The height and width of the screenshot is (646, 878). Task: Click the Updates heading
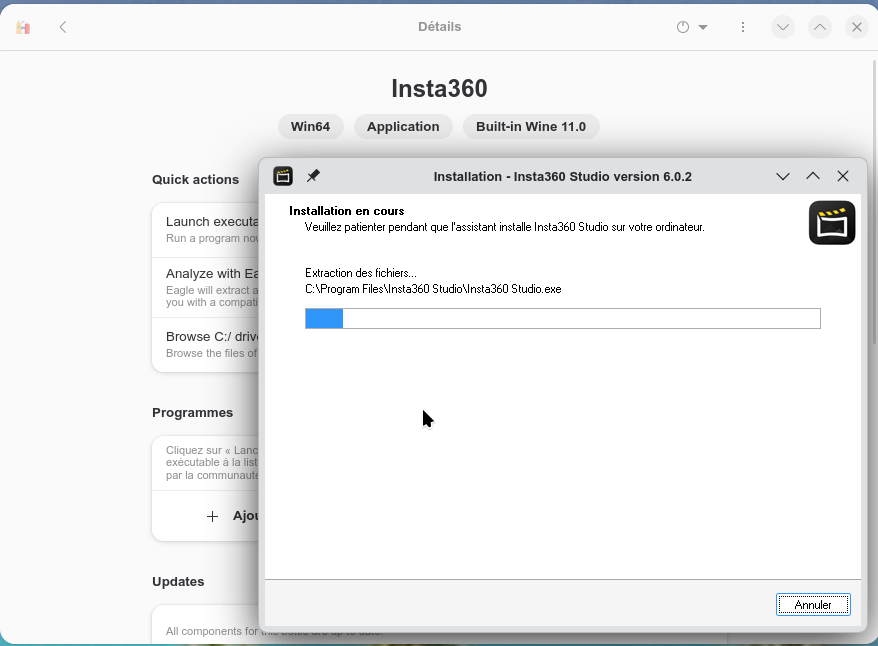[x=178, y=582]
